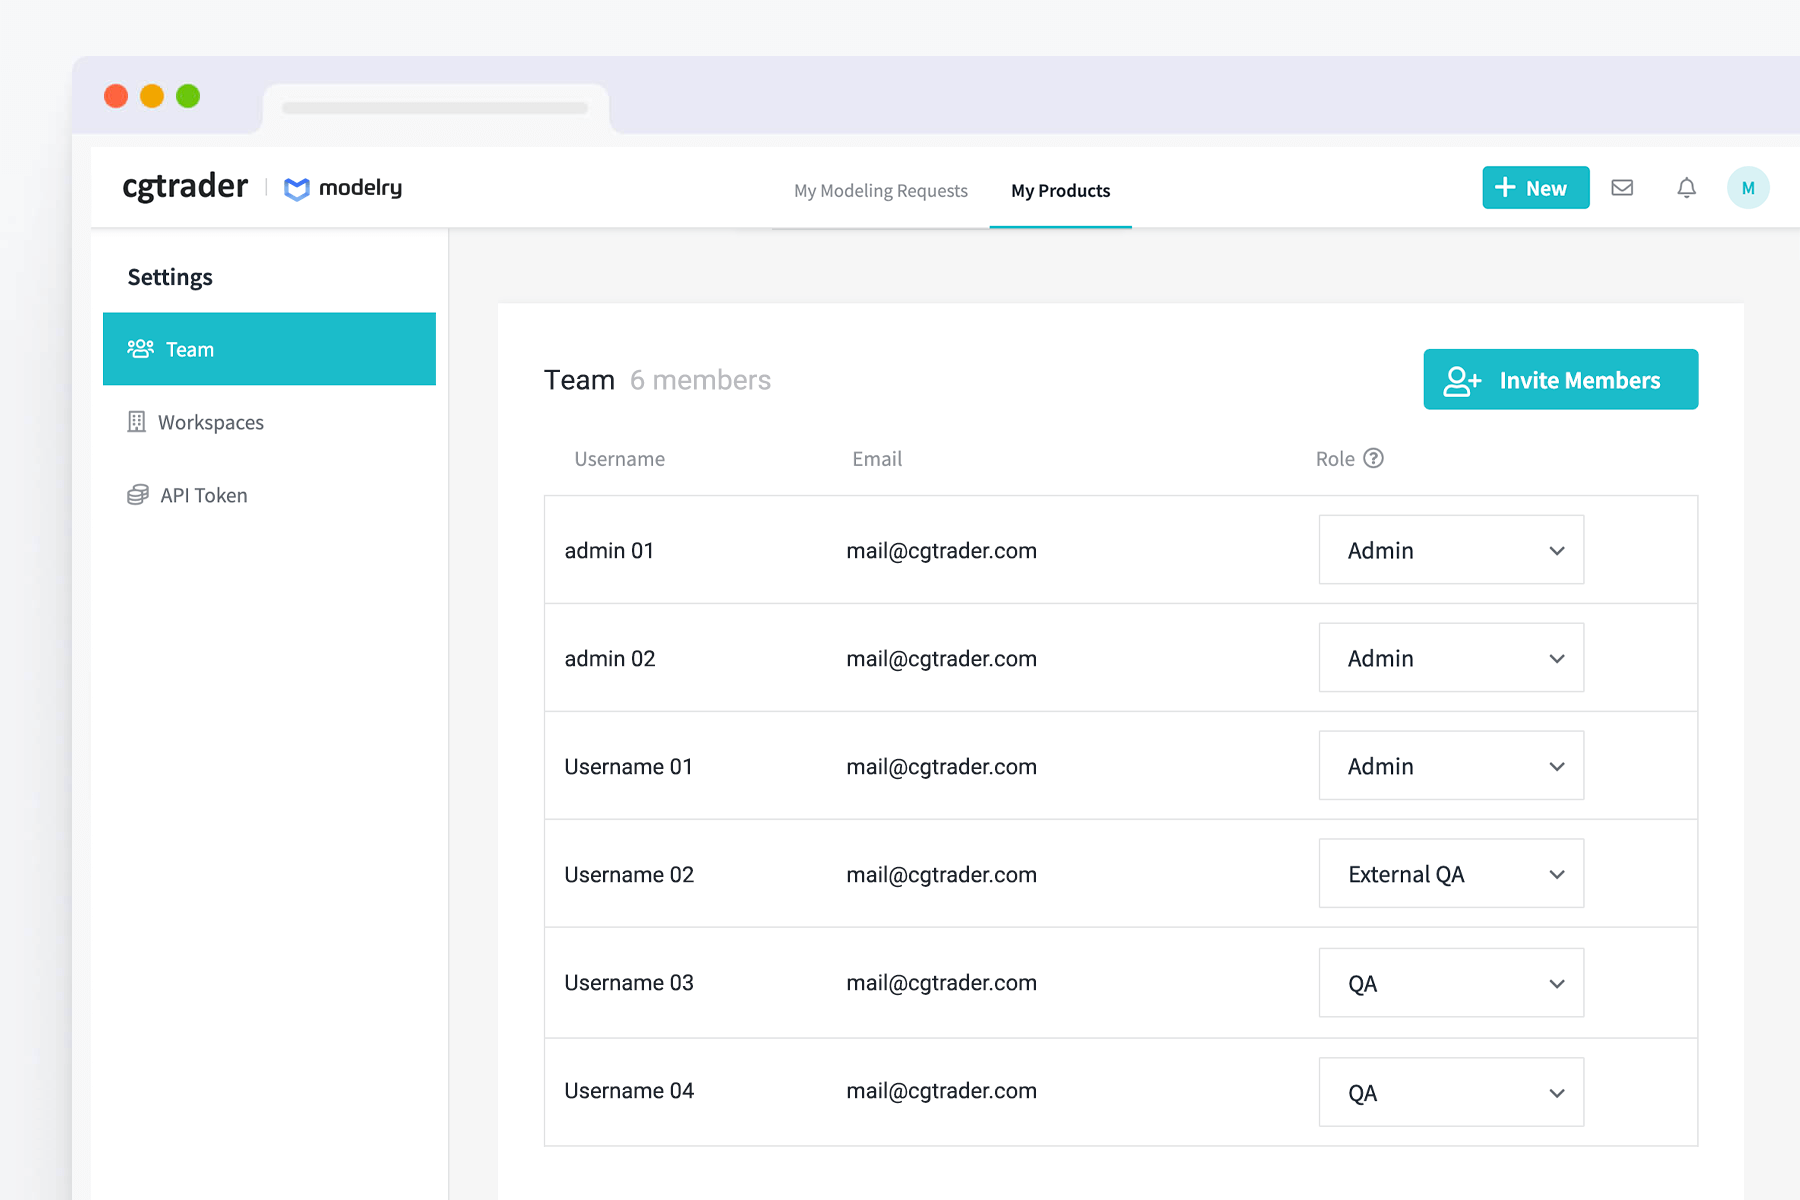1800x1200 pixels.
Task: Click the modelry logo icon
Action: pos(297,189)
